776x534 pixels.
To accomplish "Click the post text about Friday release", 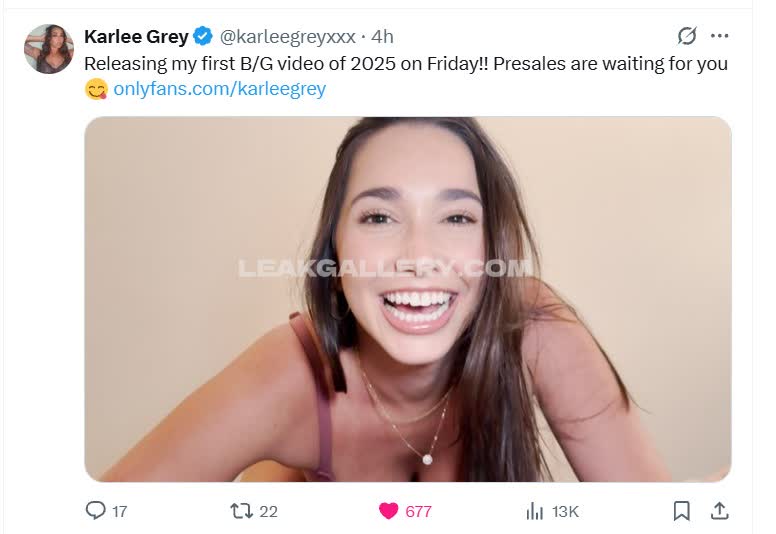I will coord(406,76).
